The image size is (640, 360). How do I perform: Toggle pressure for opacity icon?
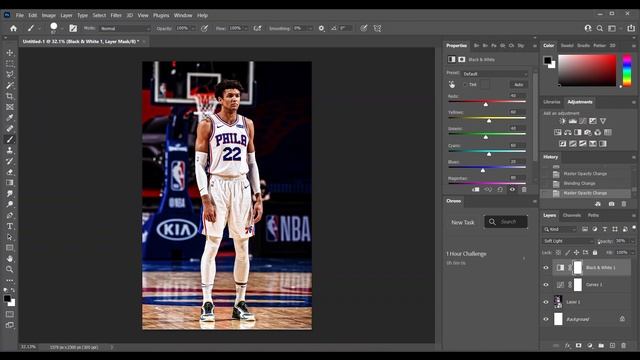[204, 28]
